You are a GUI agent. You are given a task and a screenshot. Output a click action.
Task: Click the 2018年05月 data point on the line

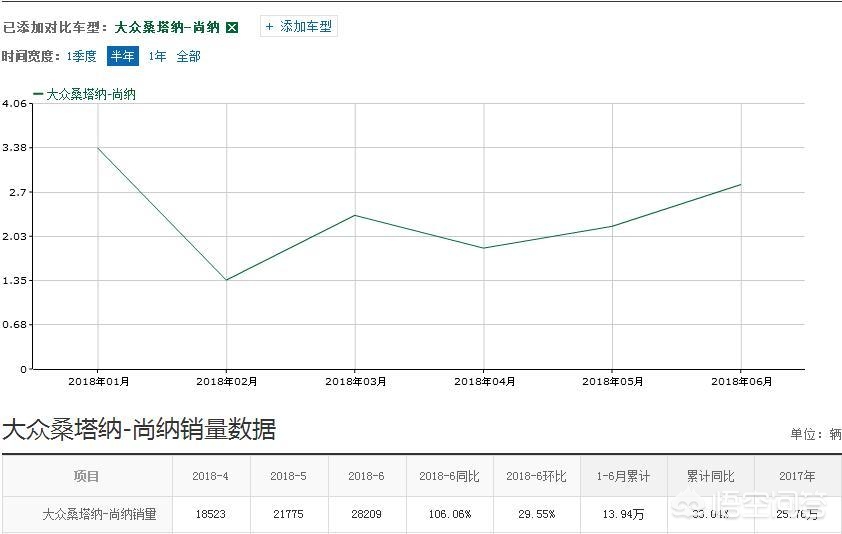tap(612, 226)
